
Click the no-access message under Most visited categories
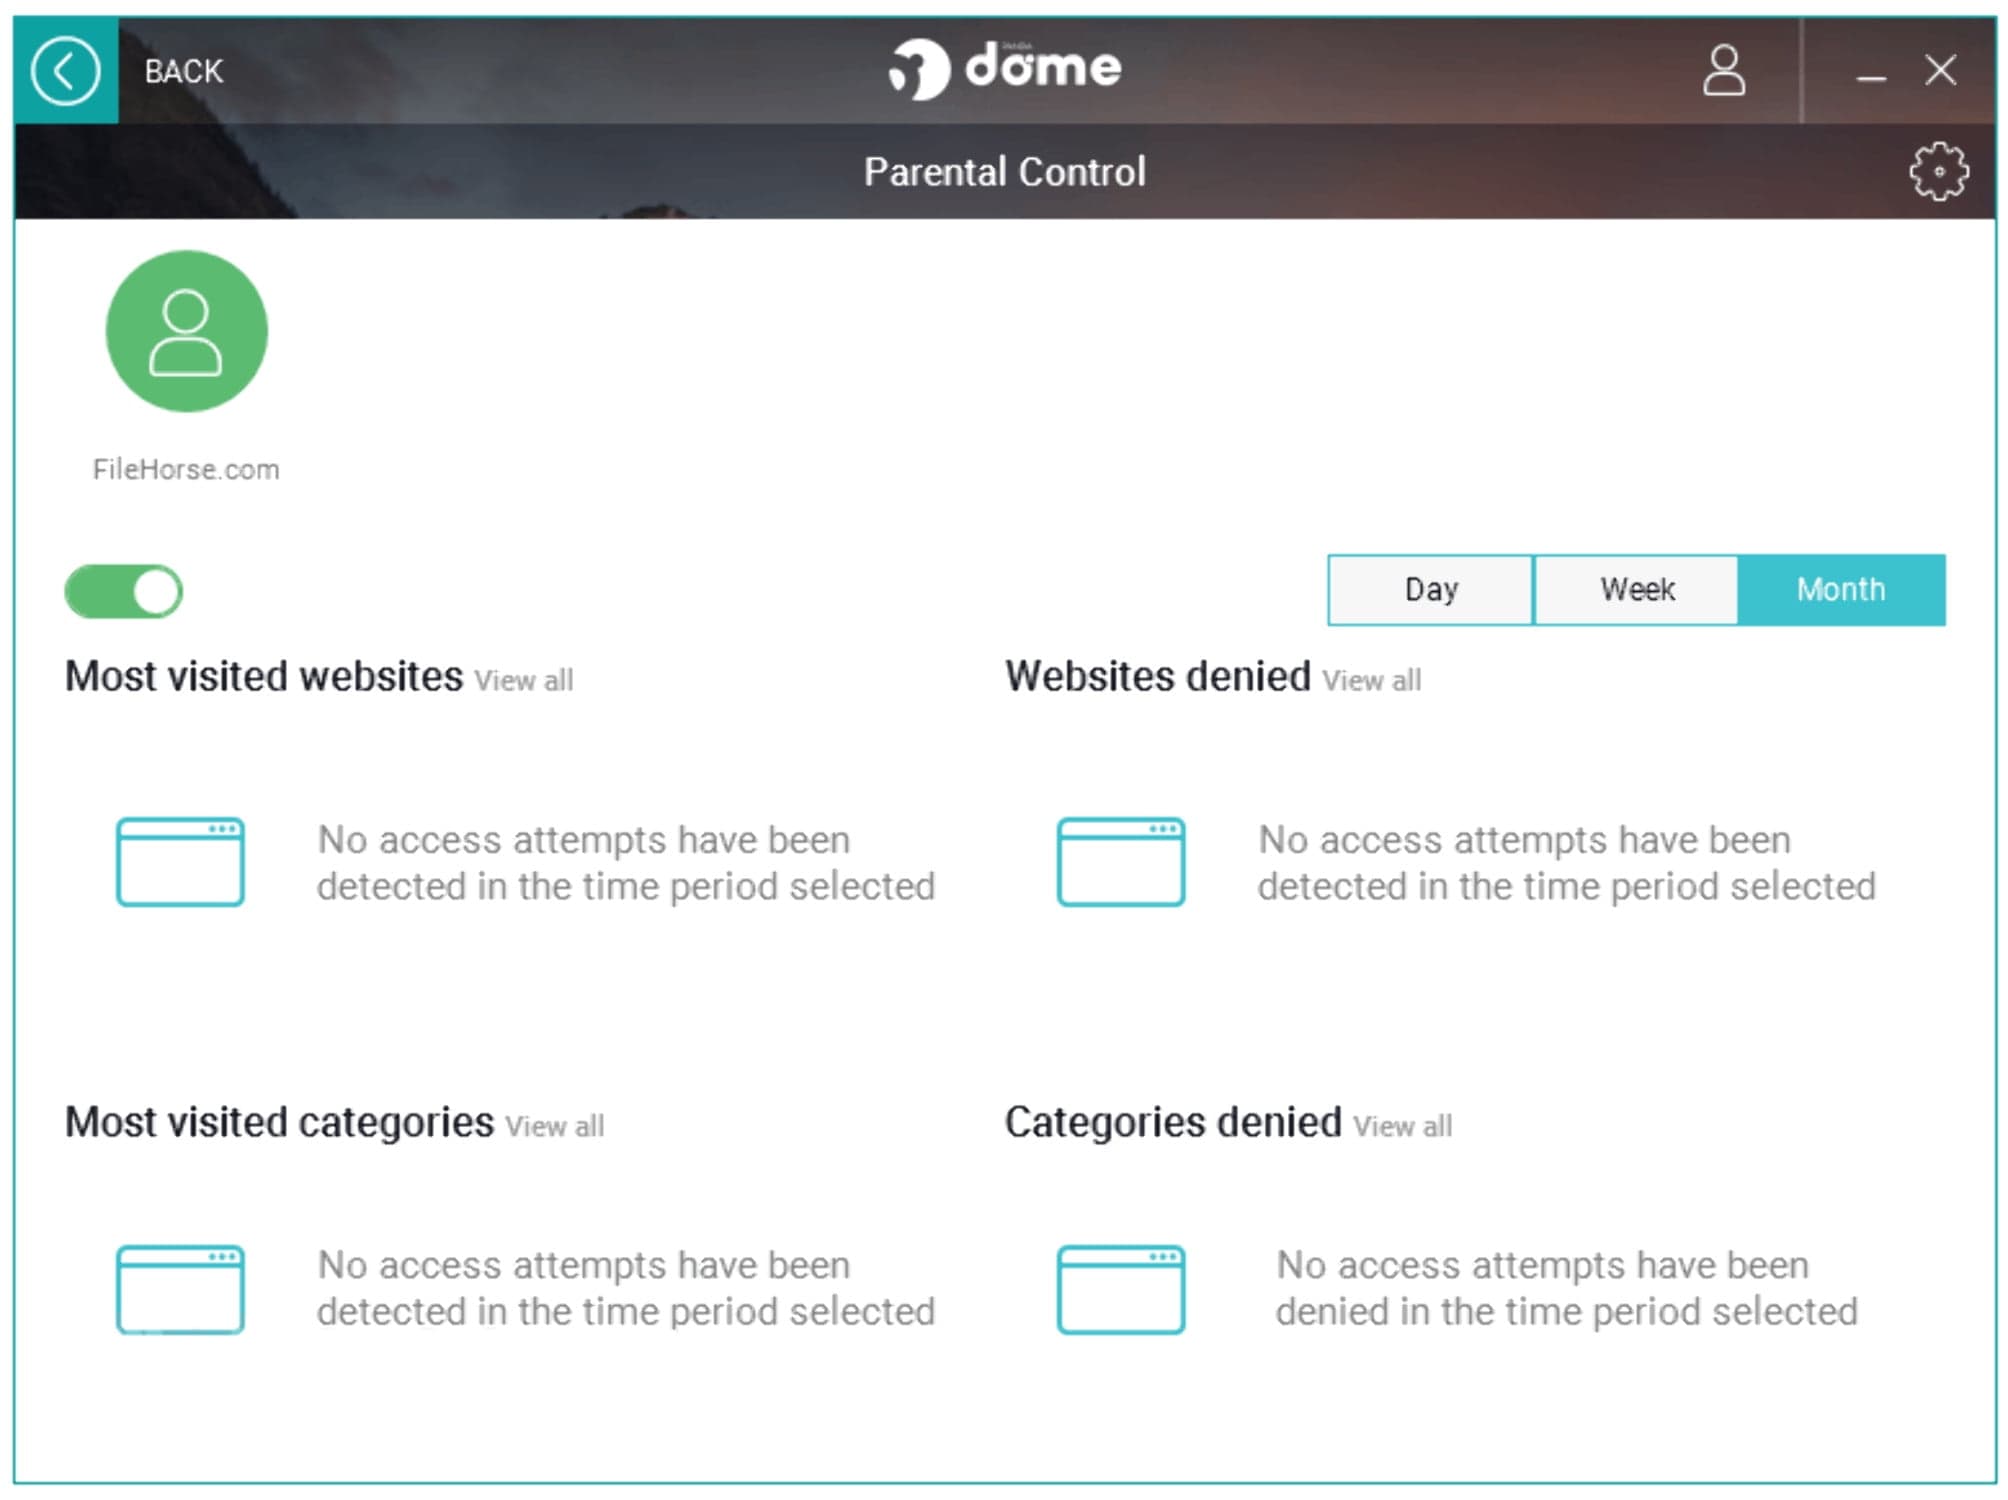(626, 1289)
